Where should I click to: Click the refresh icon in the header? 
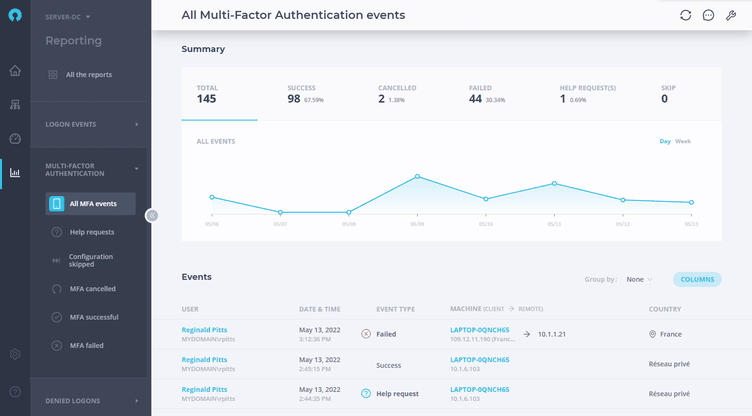tap(685, 15)
